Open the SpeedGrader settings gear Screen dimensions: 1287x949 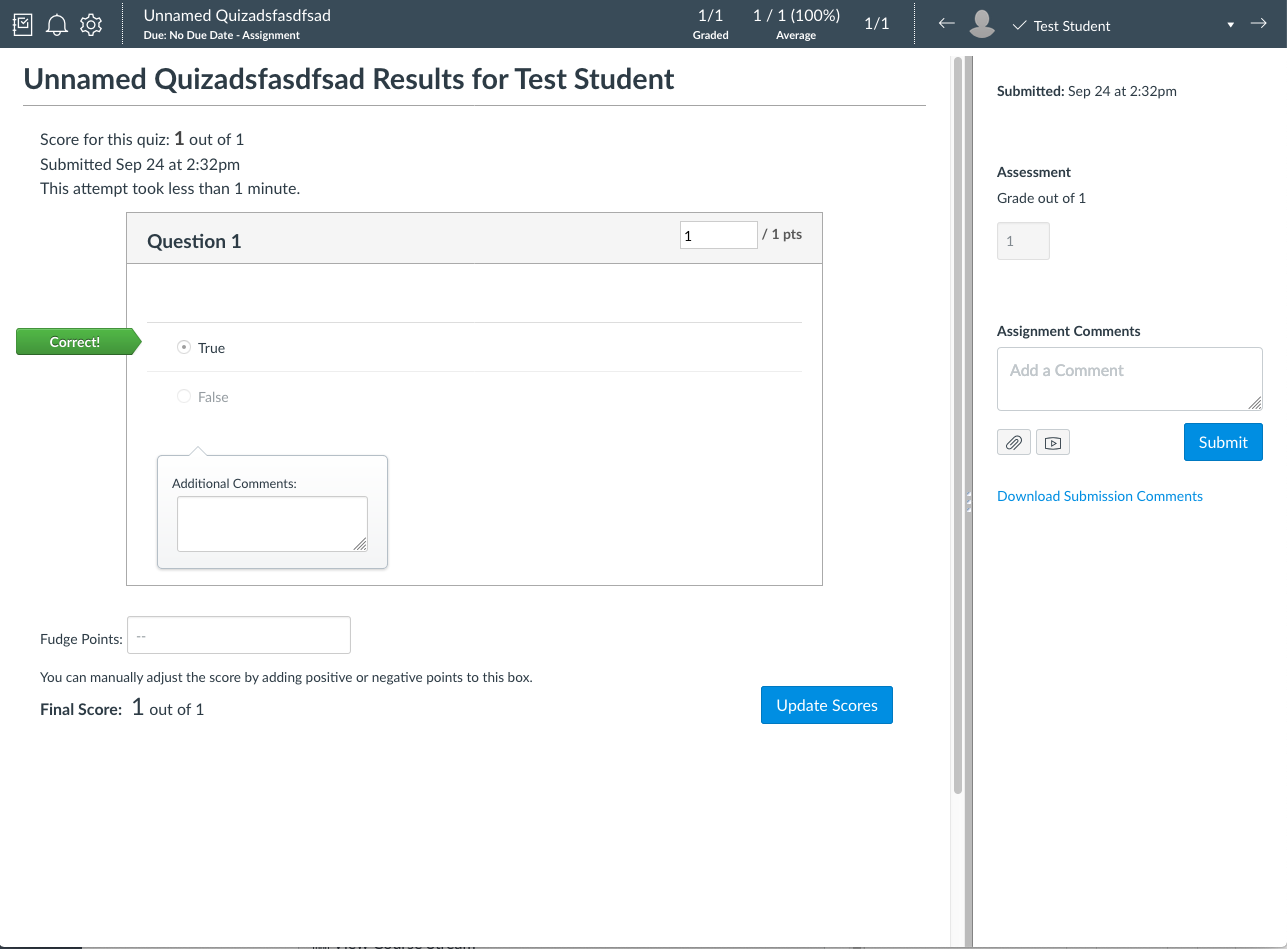90,24
